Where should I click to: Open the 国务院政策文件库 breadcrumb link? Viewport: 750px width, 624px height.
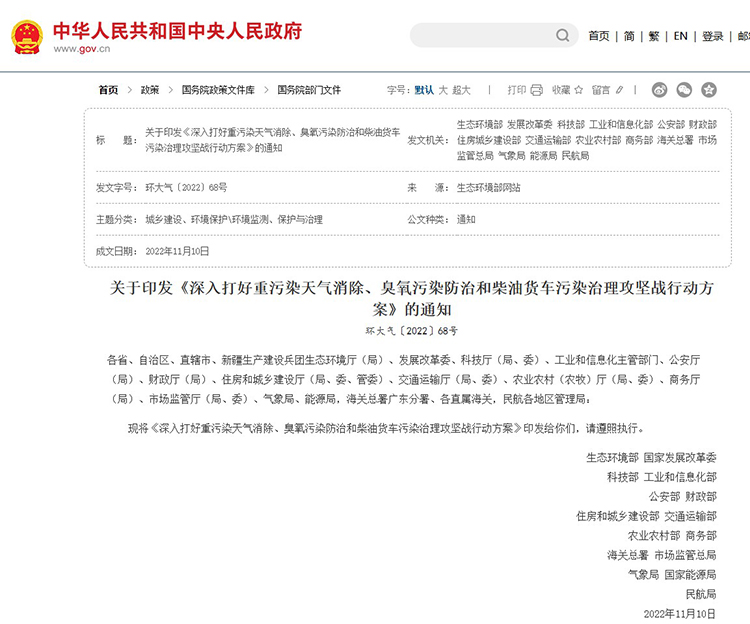point(218,90)
